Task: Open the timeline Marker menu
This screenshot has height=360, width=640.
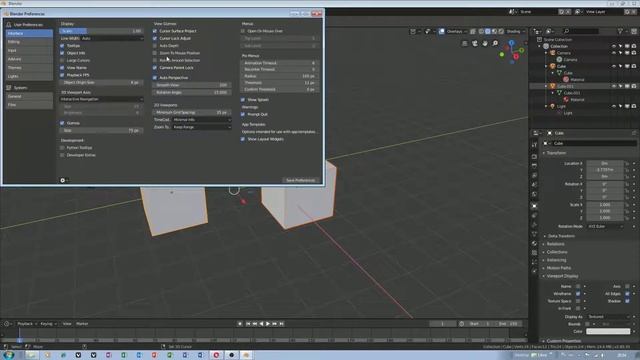Action: [82, 324]
